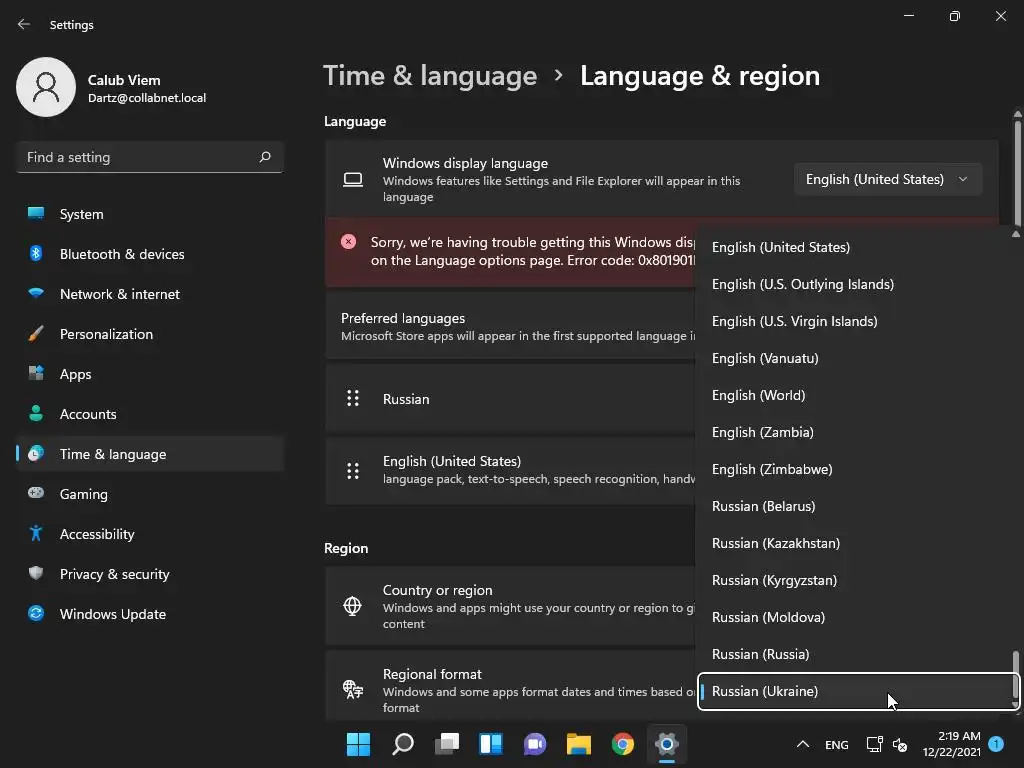Show hidden tray icons chevron
This screenshot has width=1024, height=768.
pos(803,744)
